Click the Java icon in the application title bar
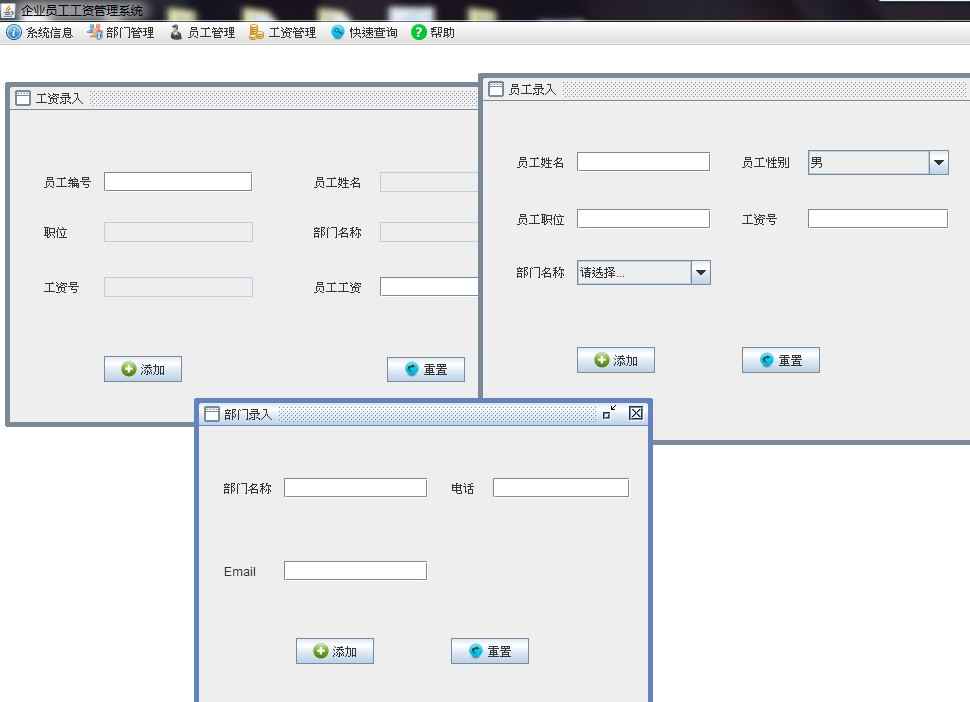 (7, 10)
